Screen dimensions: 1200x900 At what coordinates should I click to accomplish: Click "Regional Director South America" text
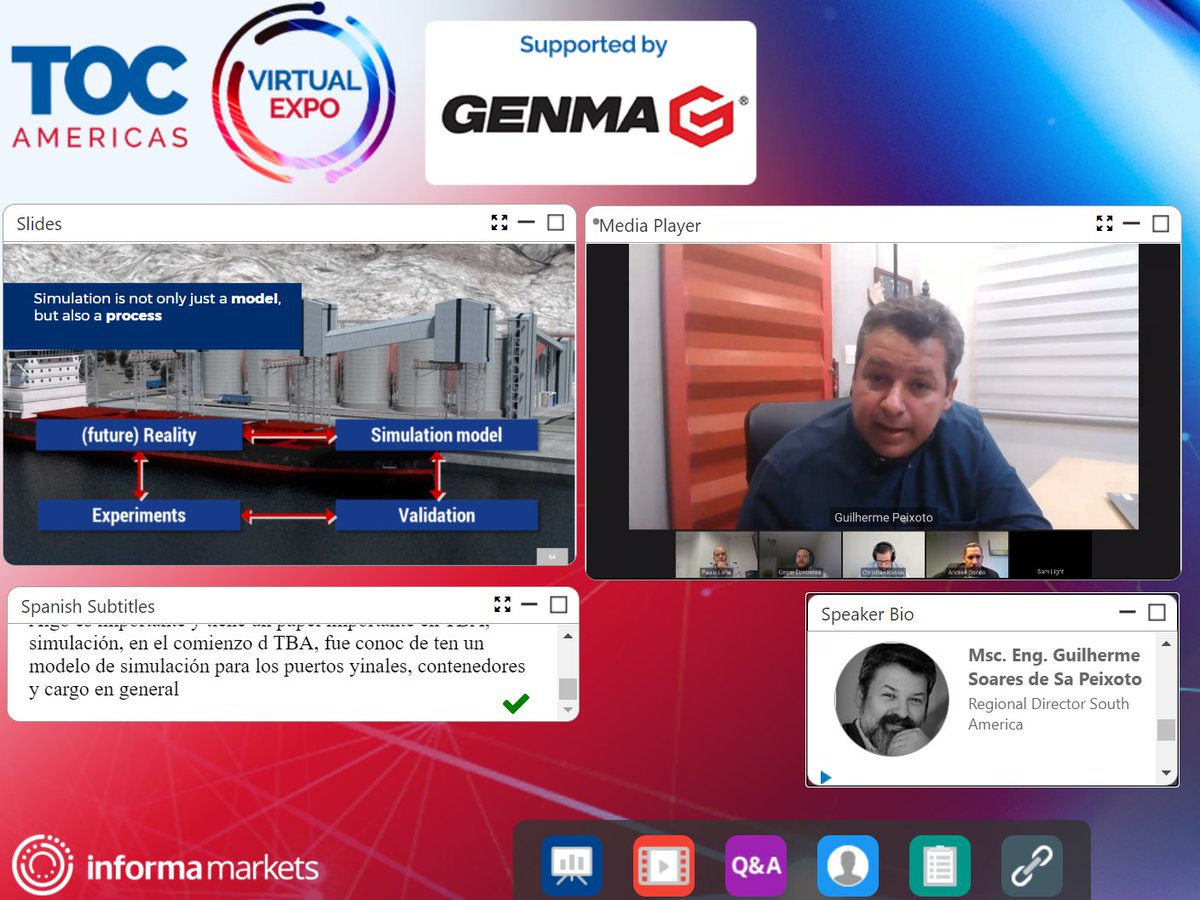1048,714
